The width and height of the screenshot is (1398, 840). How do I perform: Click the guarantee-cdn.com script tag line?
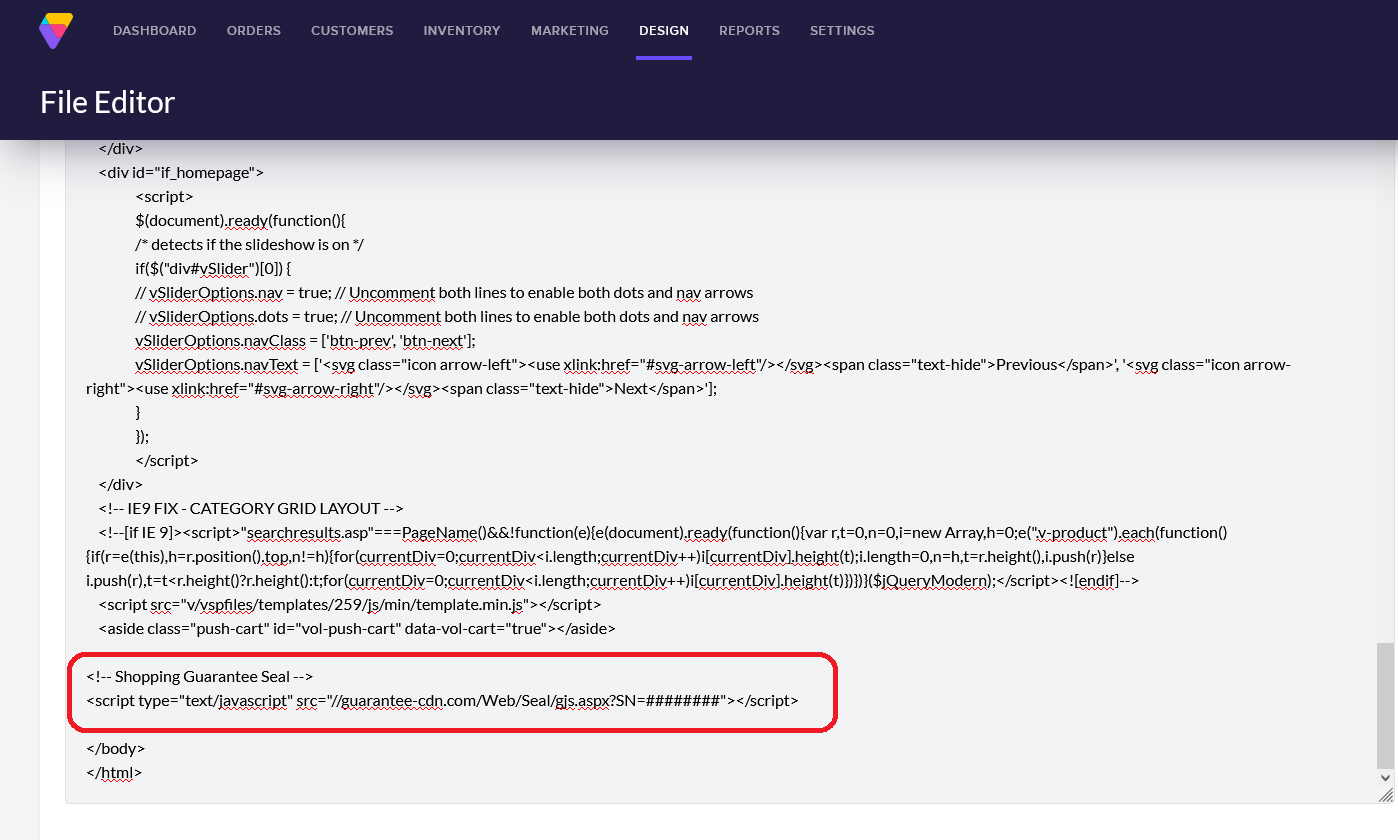[442, 701]
